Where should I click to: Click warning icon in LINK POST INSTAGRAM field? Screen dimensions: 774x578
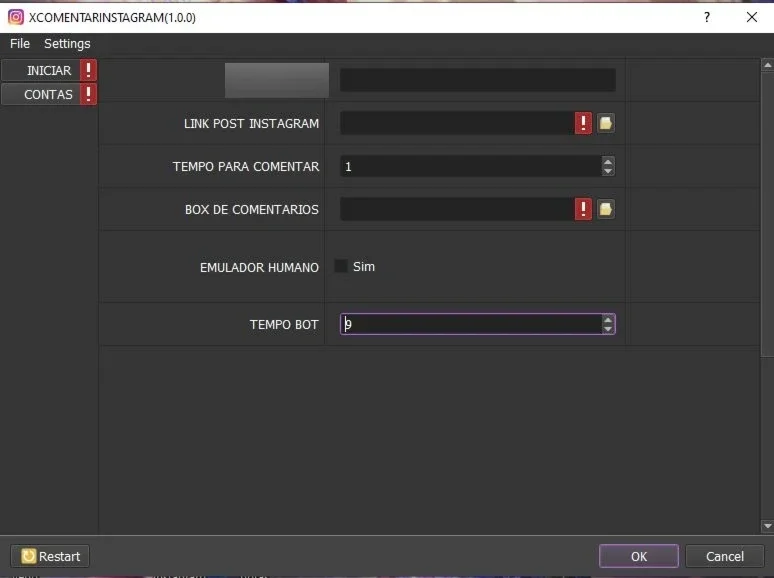(583, 123)
